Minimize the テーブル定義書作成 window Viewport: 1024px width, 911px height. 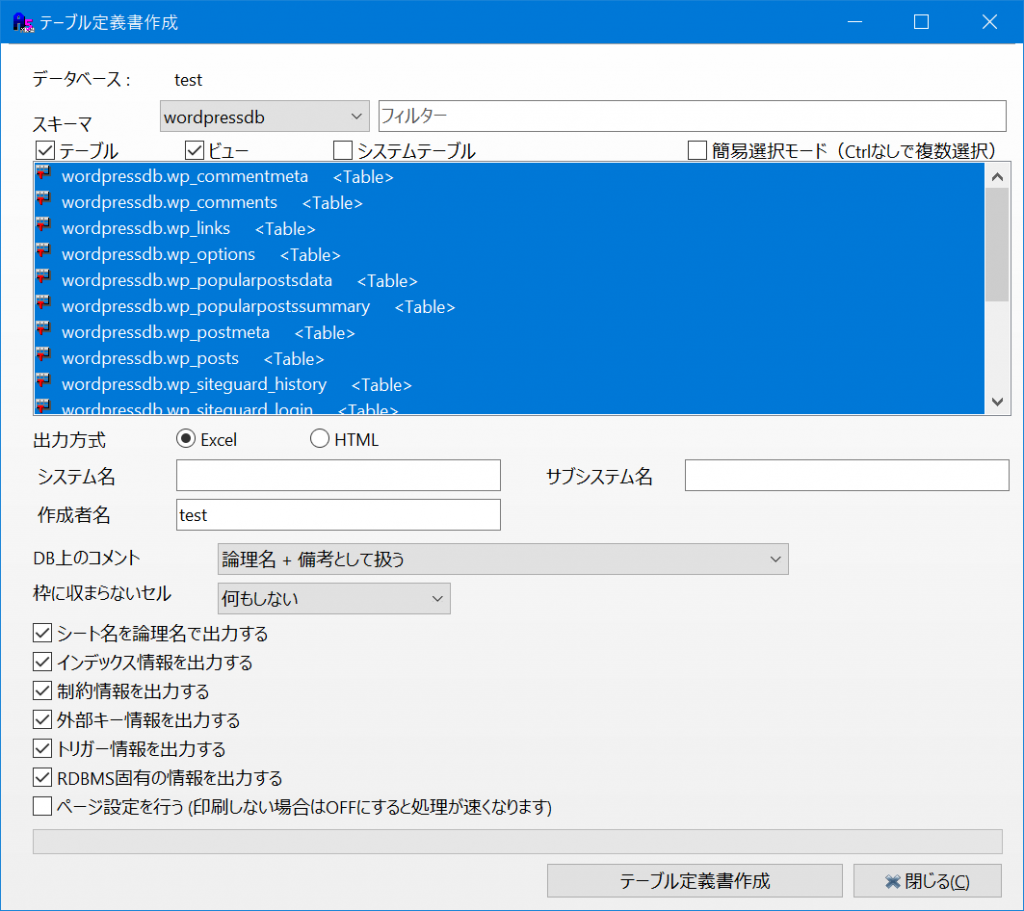click(x=855, y=22)
